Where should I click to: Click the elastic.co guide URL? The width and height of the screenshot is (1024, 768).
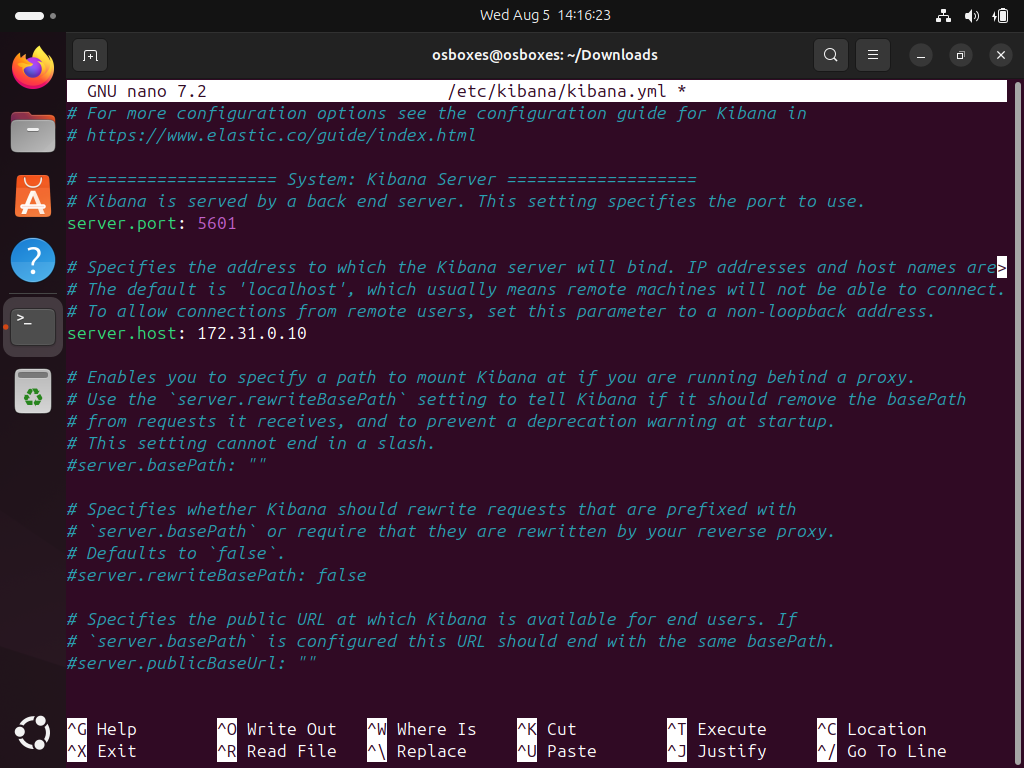(281, 135)
